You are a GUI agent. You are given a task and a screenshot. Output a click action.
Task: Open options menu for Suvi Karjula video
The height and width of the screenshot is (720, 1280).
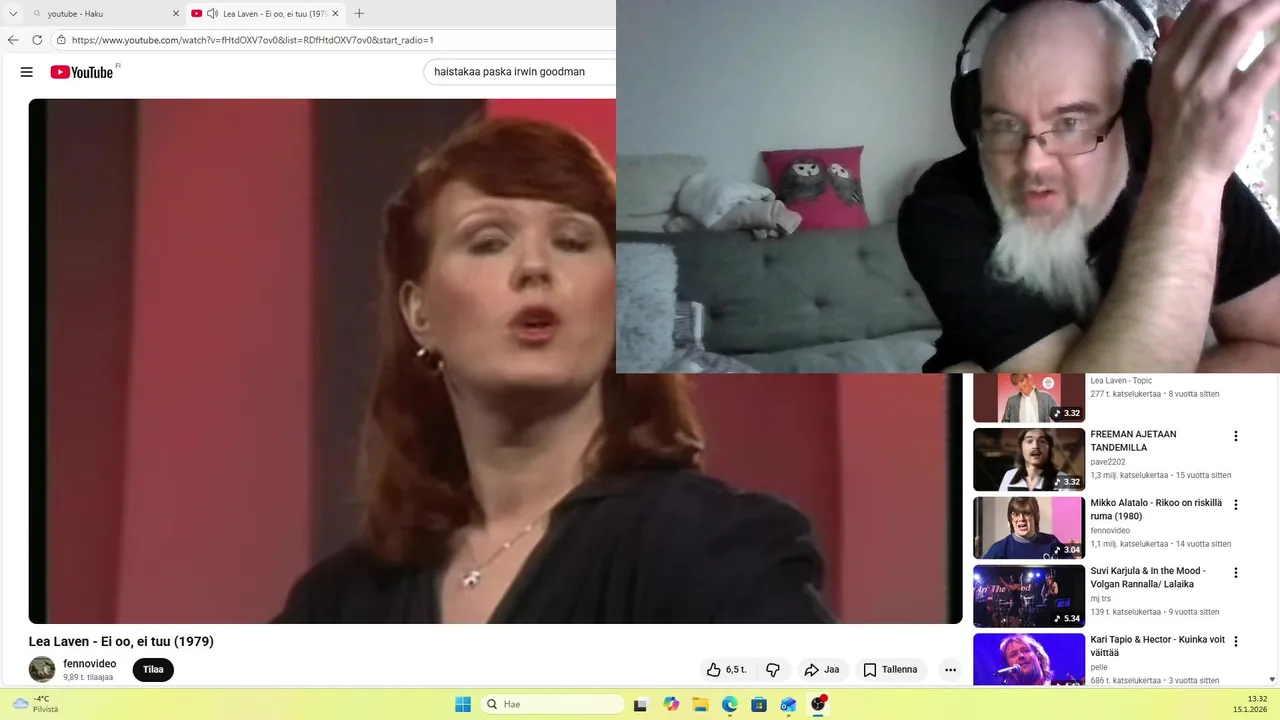point(1236,573)
